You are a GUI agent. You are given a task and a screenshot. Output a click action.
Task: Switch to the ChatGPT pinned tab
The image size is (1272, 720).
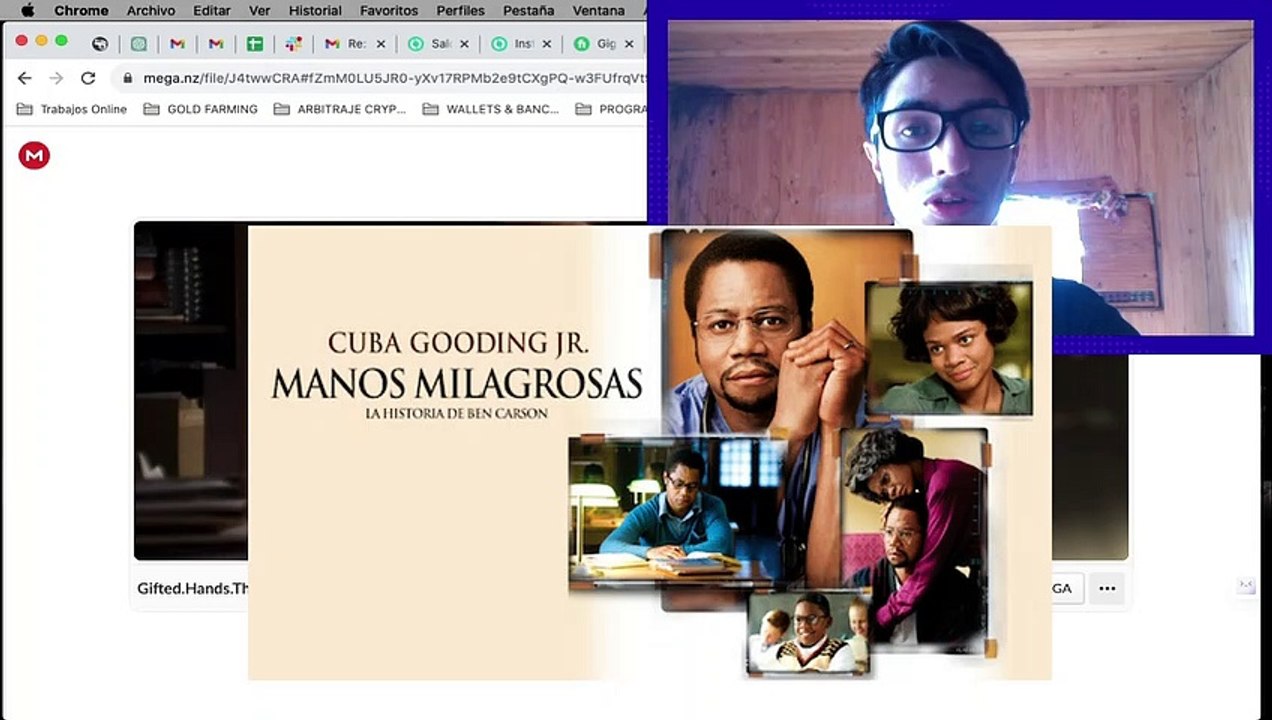tap(138, 44)
